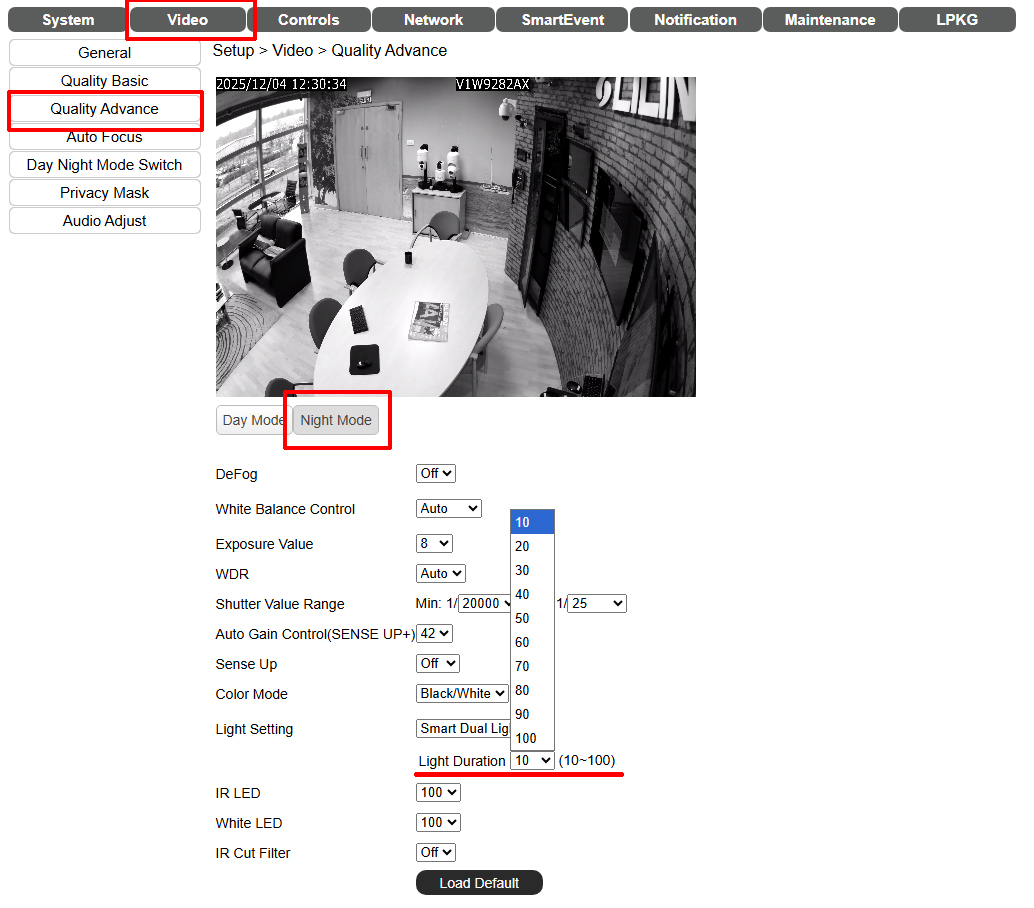Switch to the Controls tab
This screenshot has width=1034, height=908.
coord(308,20)
